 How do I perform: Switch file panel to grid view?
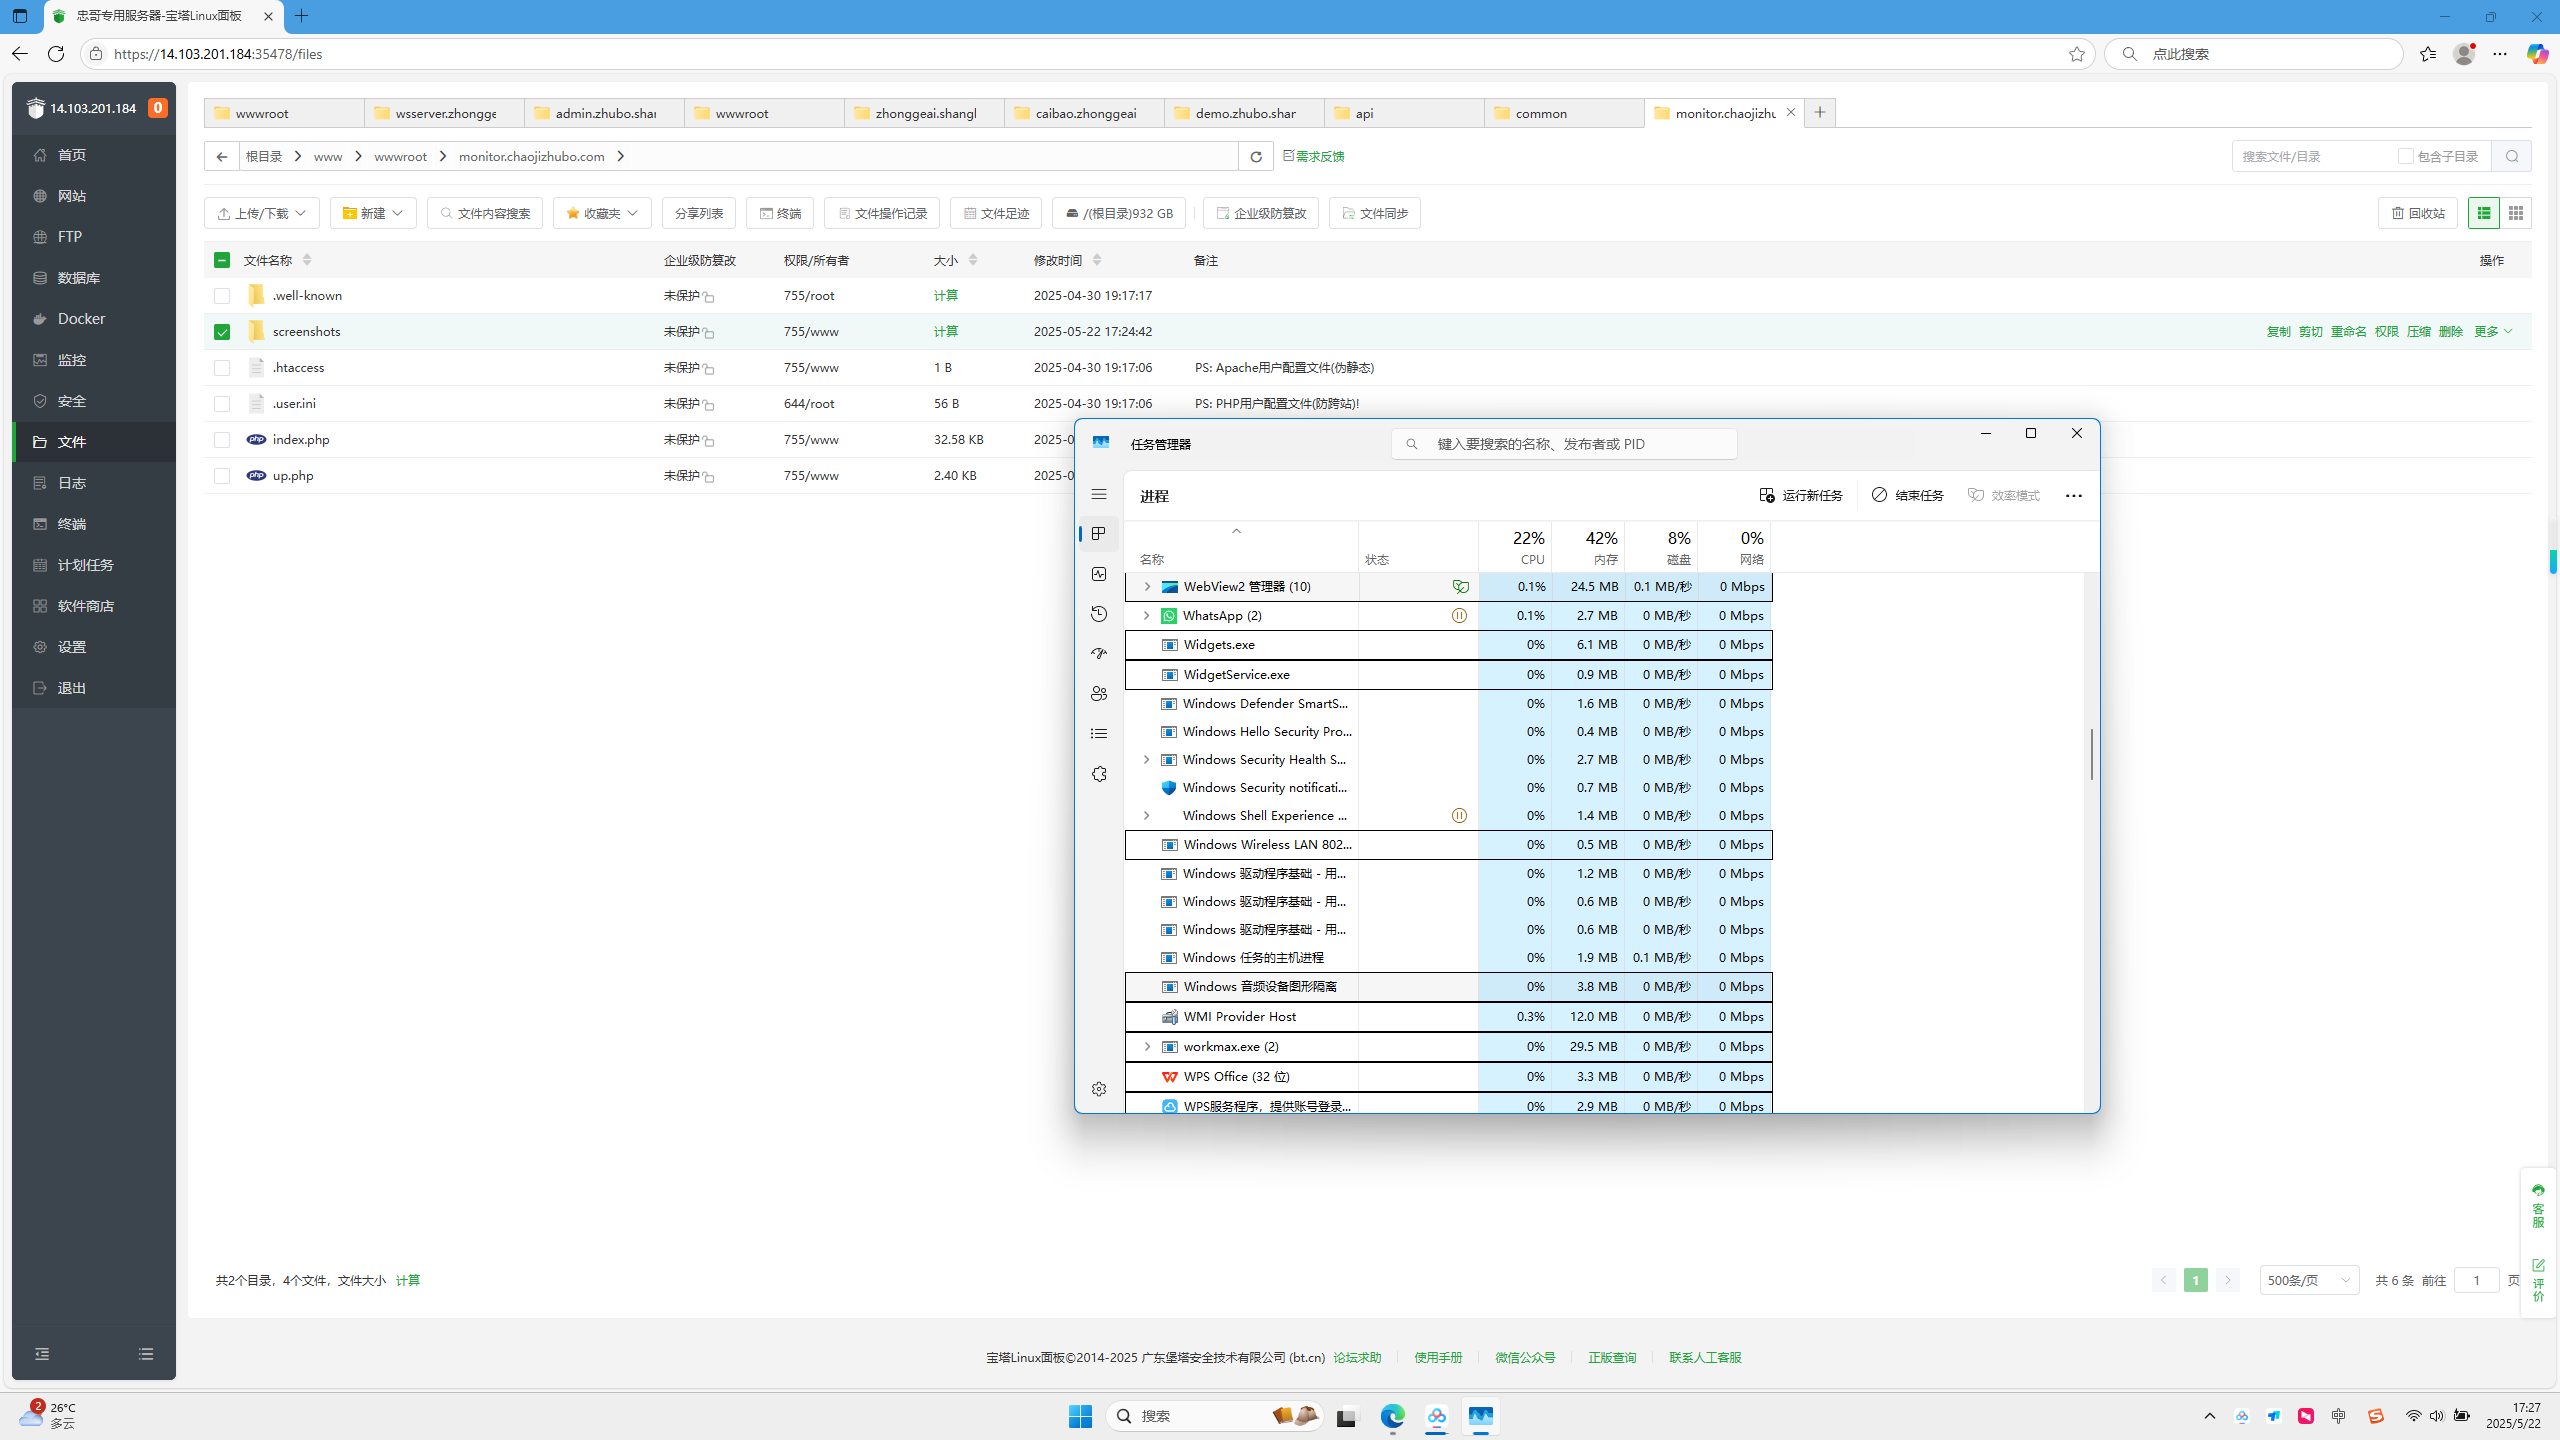coord(2516,213)
